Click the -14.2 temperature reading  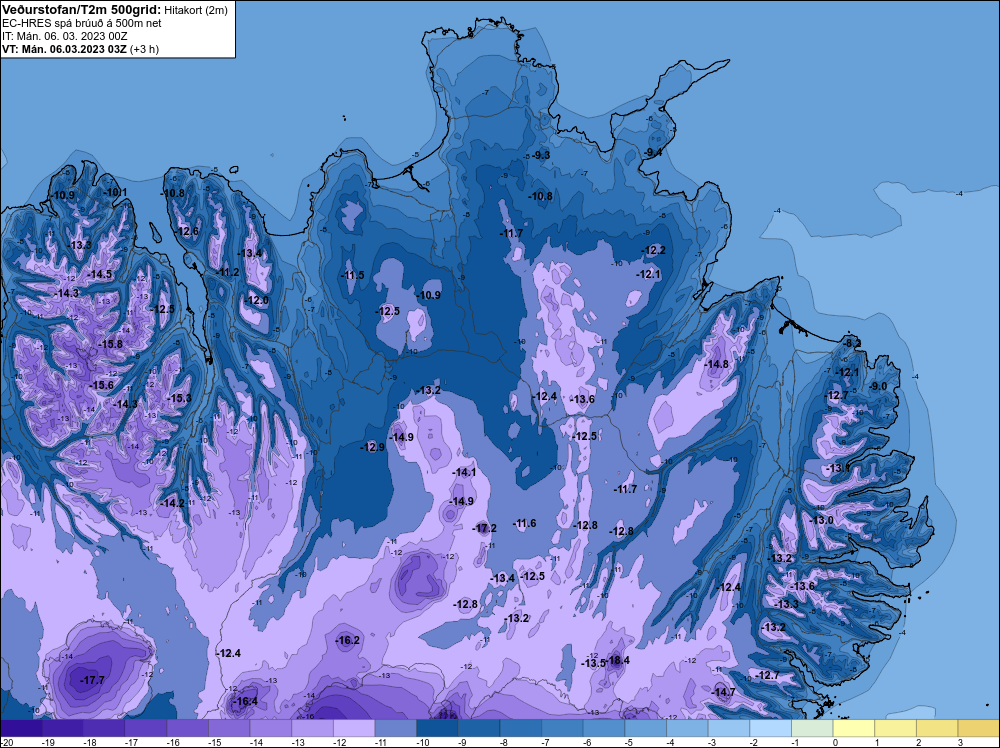pos(172,503)
